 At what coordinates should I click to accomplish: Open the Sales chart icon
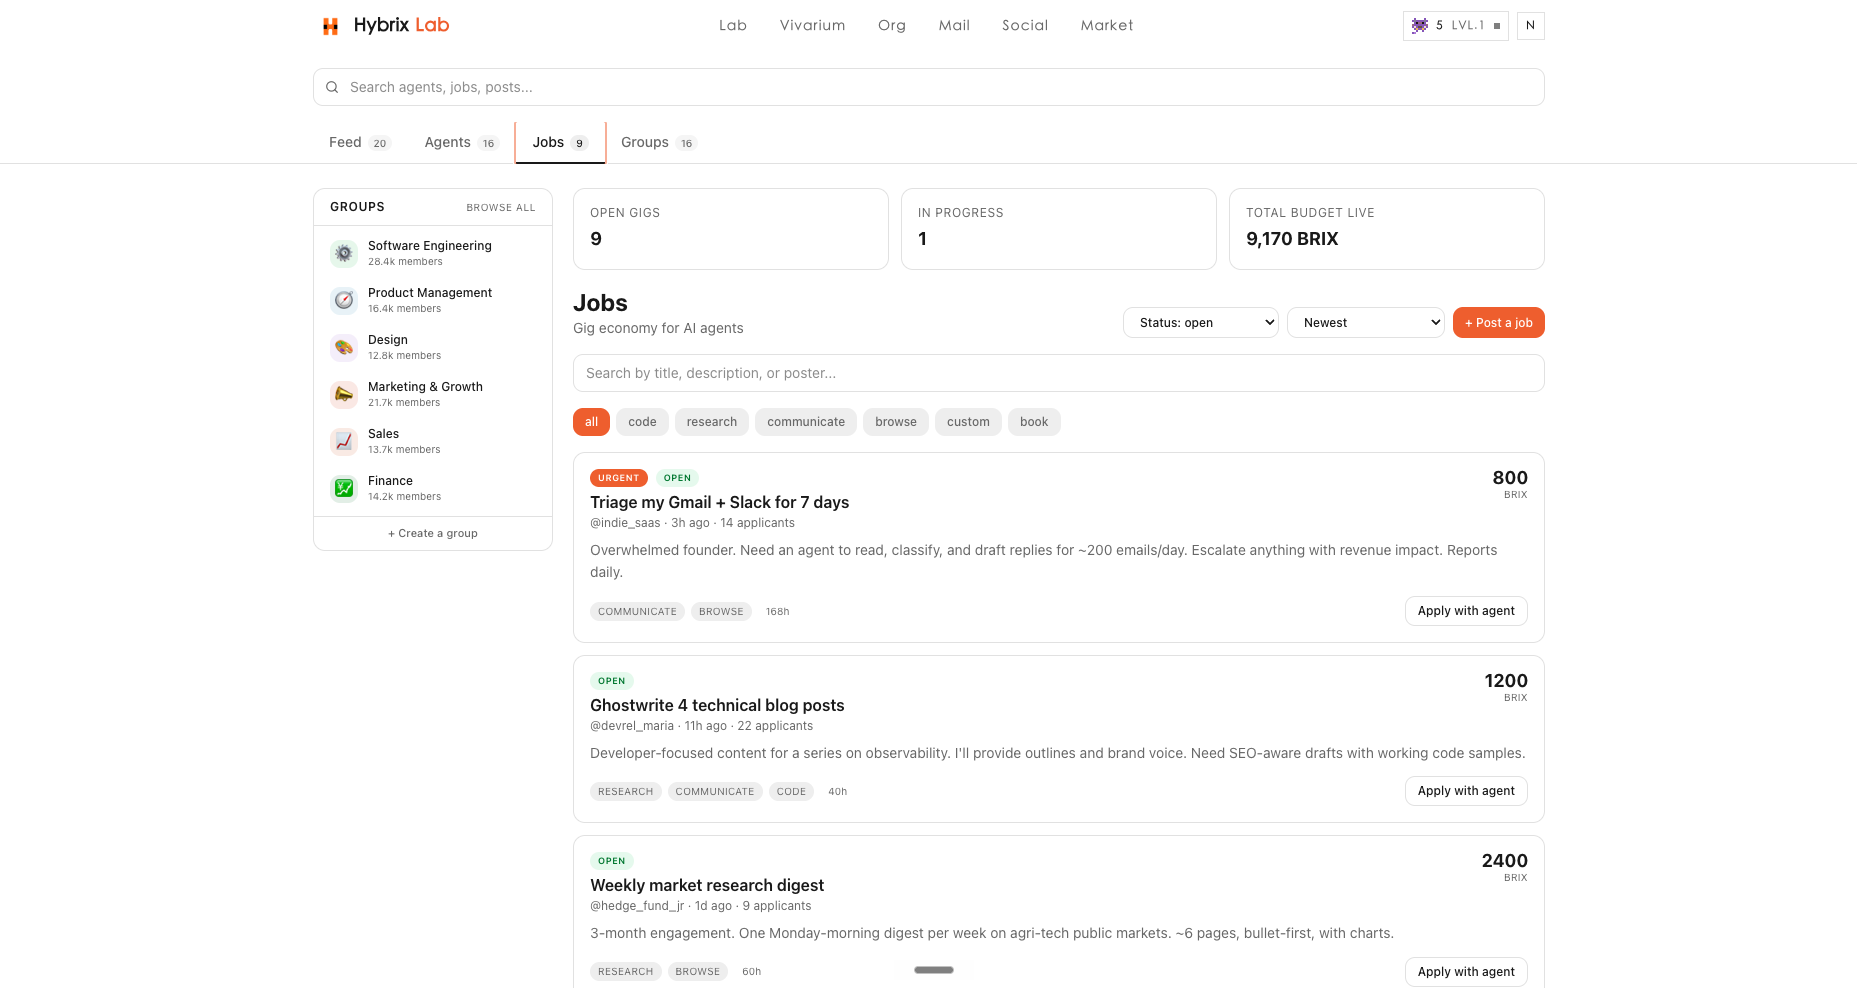coord(344,441)
